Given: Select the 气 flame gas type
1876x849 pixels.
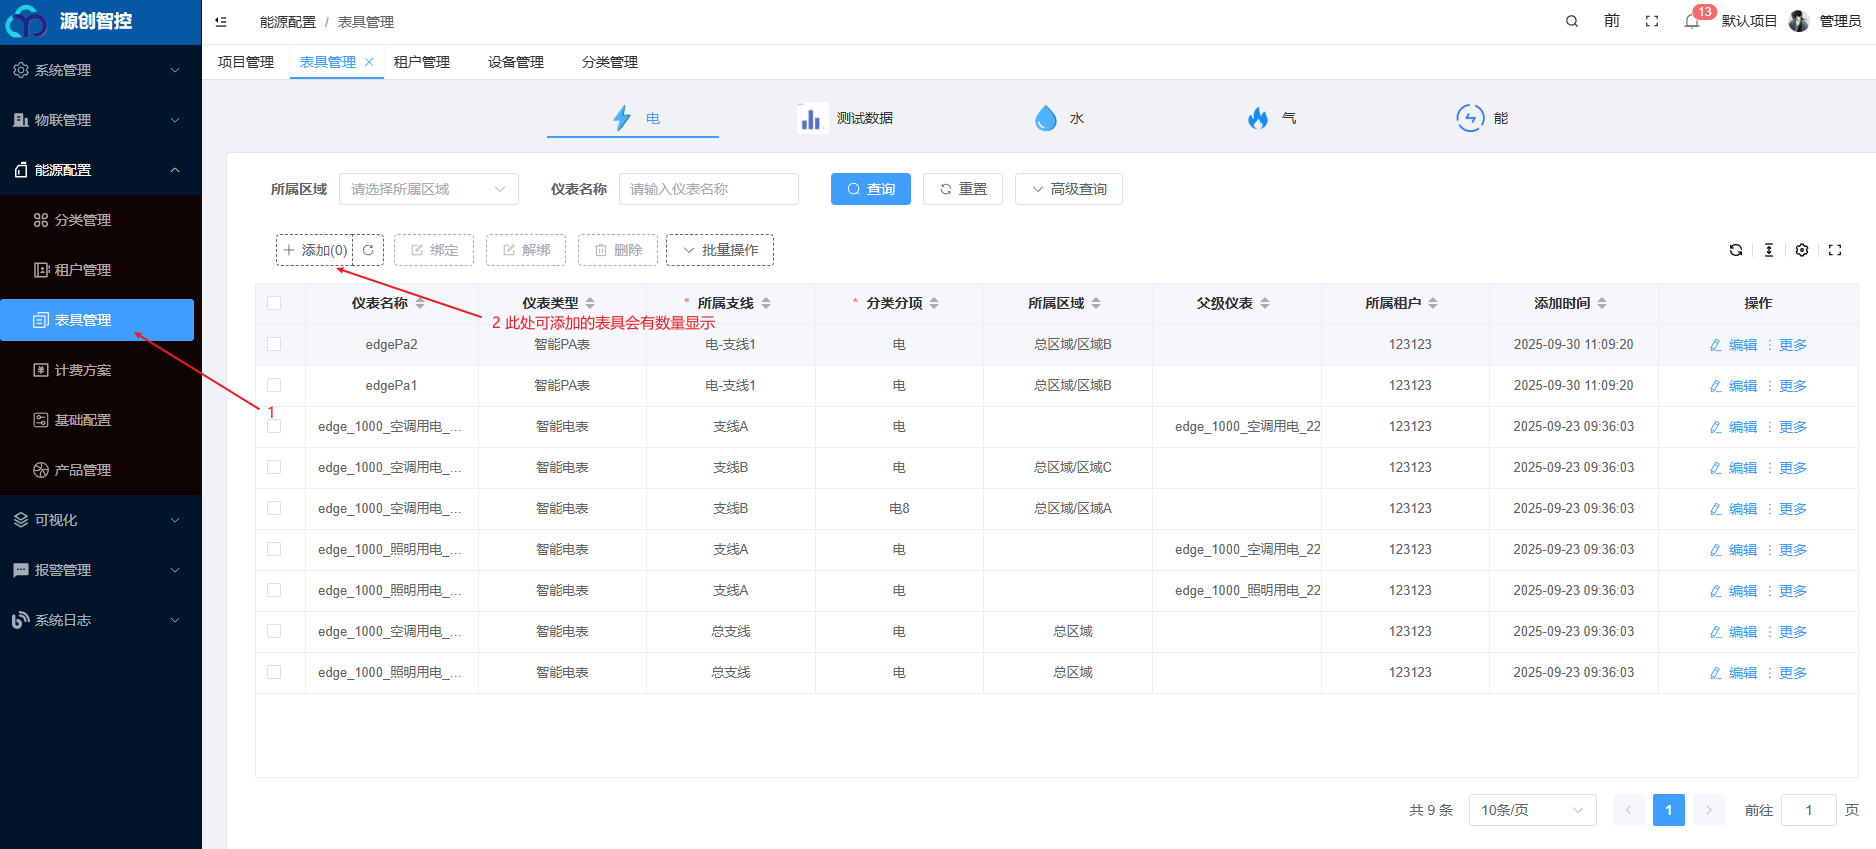Looking at the screenshot, I should click(1272, 118).
